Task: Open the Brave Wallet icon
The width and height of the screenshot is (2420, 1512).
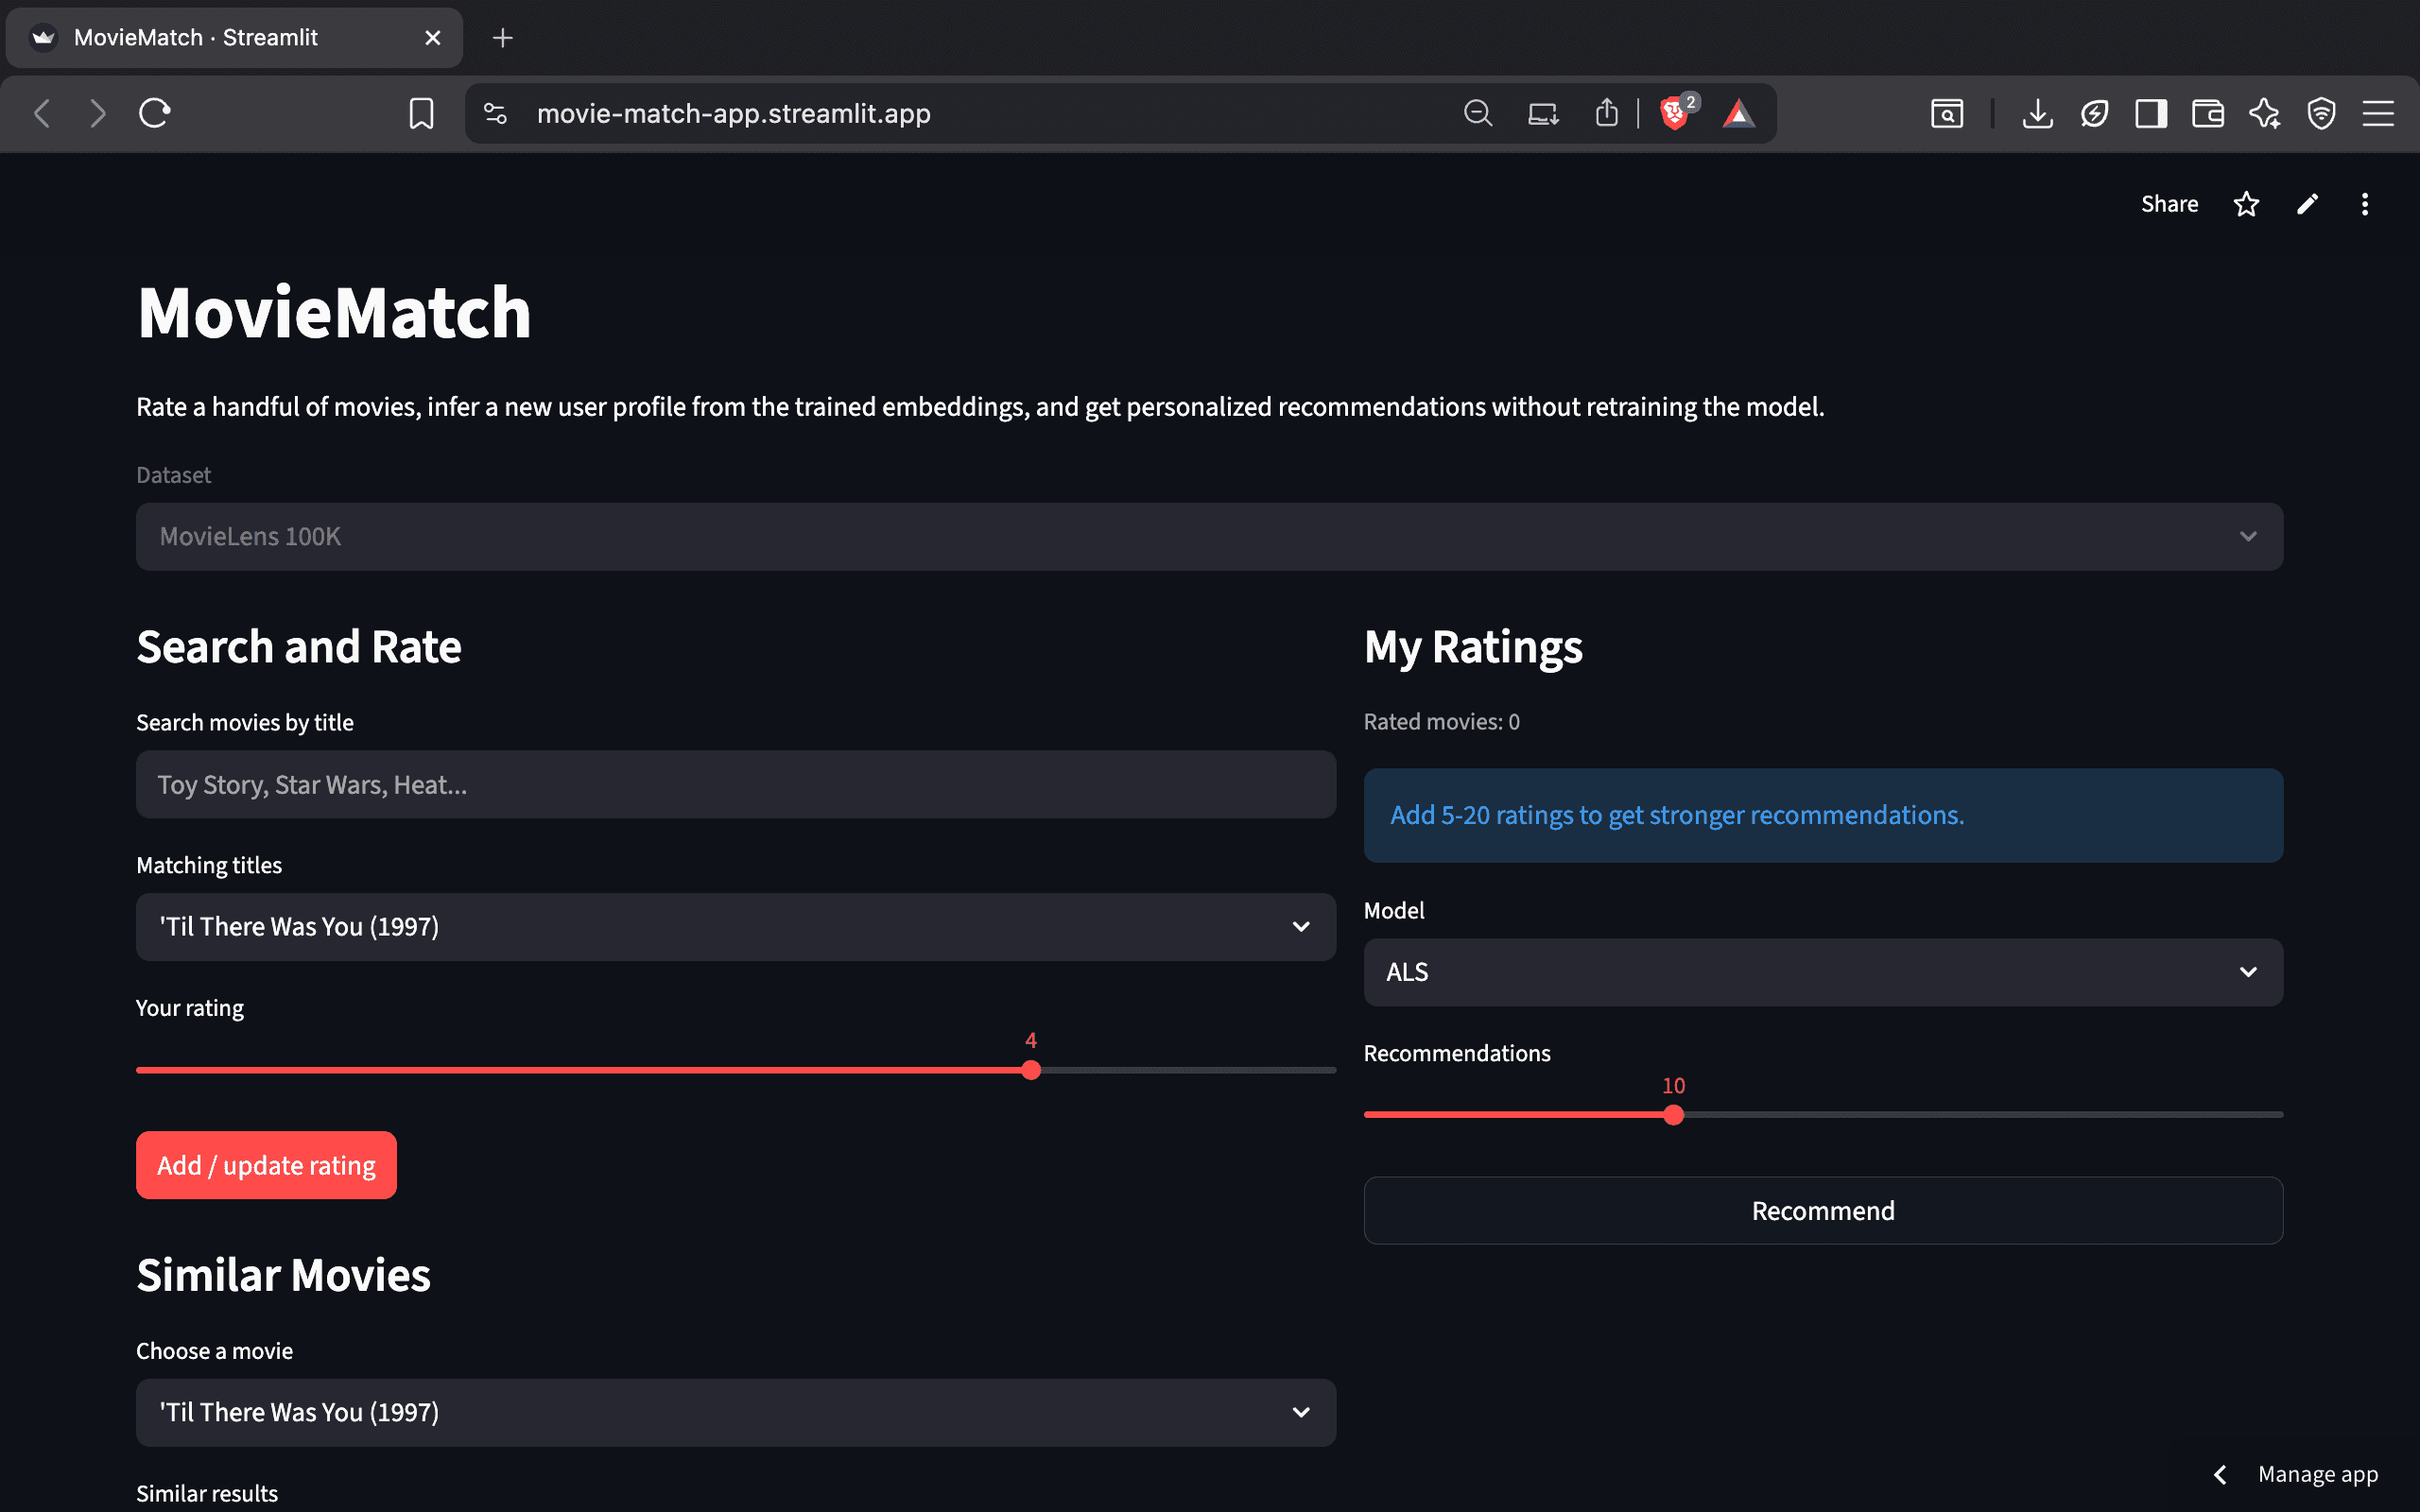Action: coord(2208,113)
